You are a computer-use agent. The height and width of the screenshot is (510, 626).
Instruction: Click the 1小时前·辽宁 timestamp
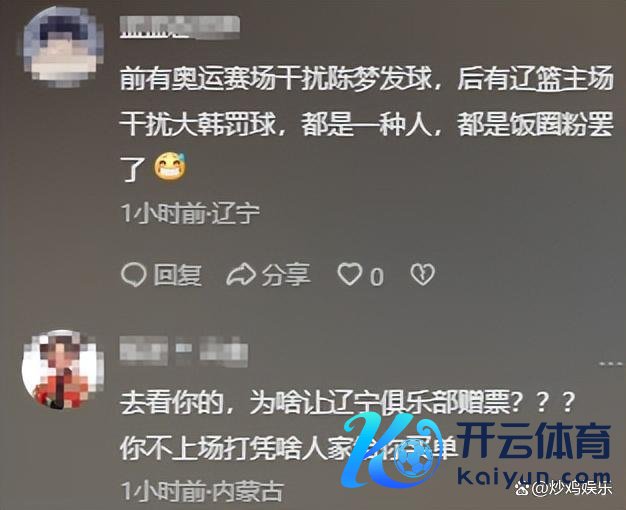click(190, 214)
